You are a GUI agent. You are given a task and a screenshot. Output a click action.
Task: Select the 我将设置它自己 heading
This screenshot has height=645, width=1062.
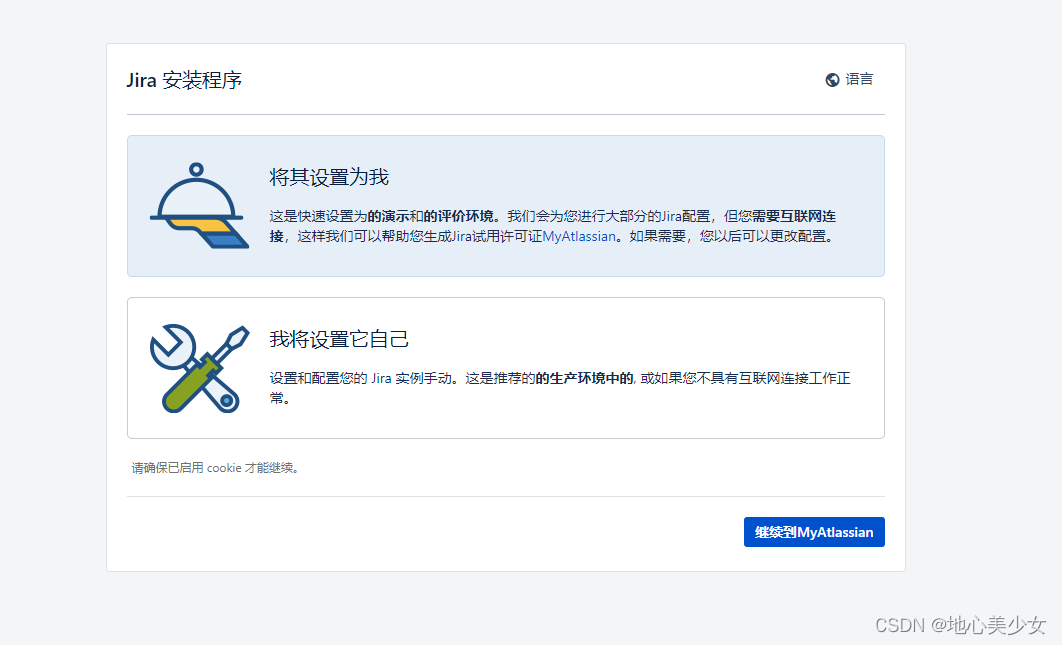click(339, 339)
